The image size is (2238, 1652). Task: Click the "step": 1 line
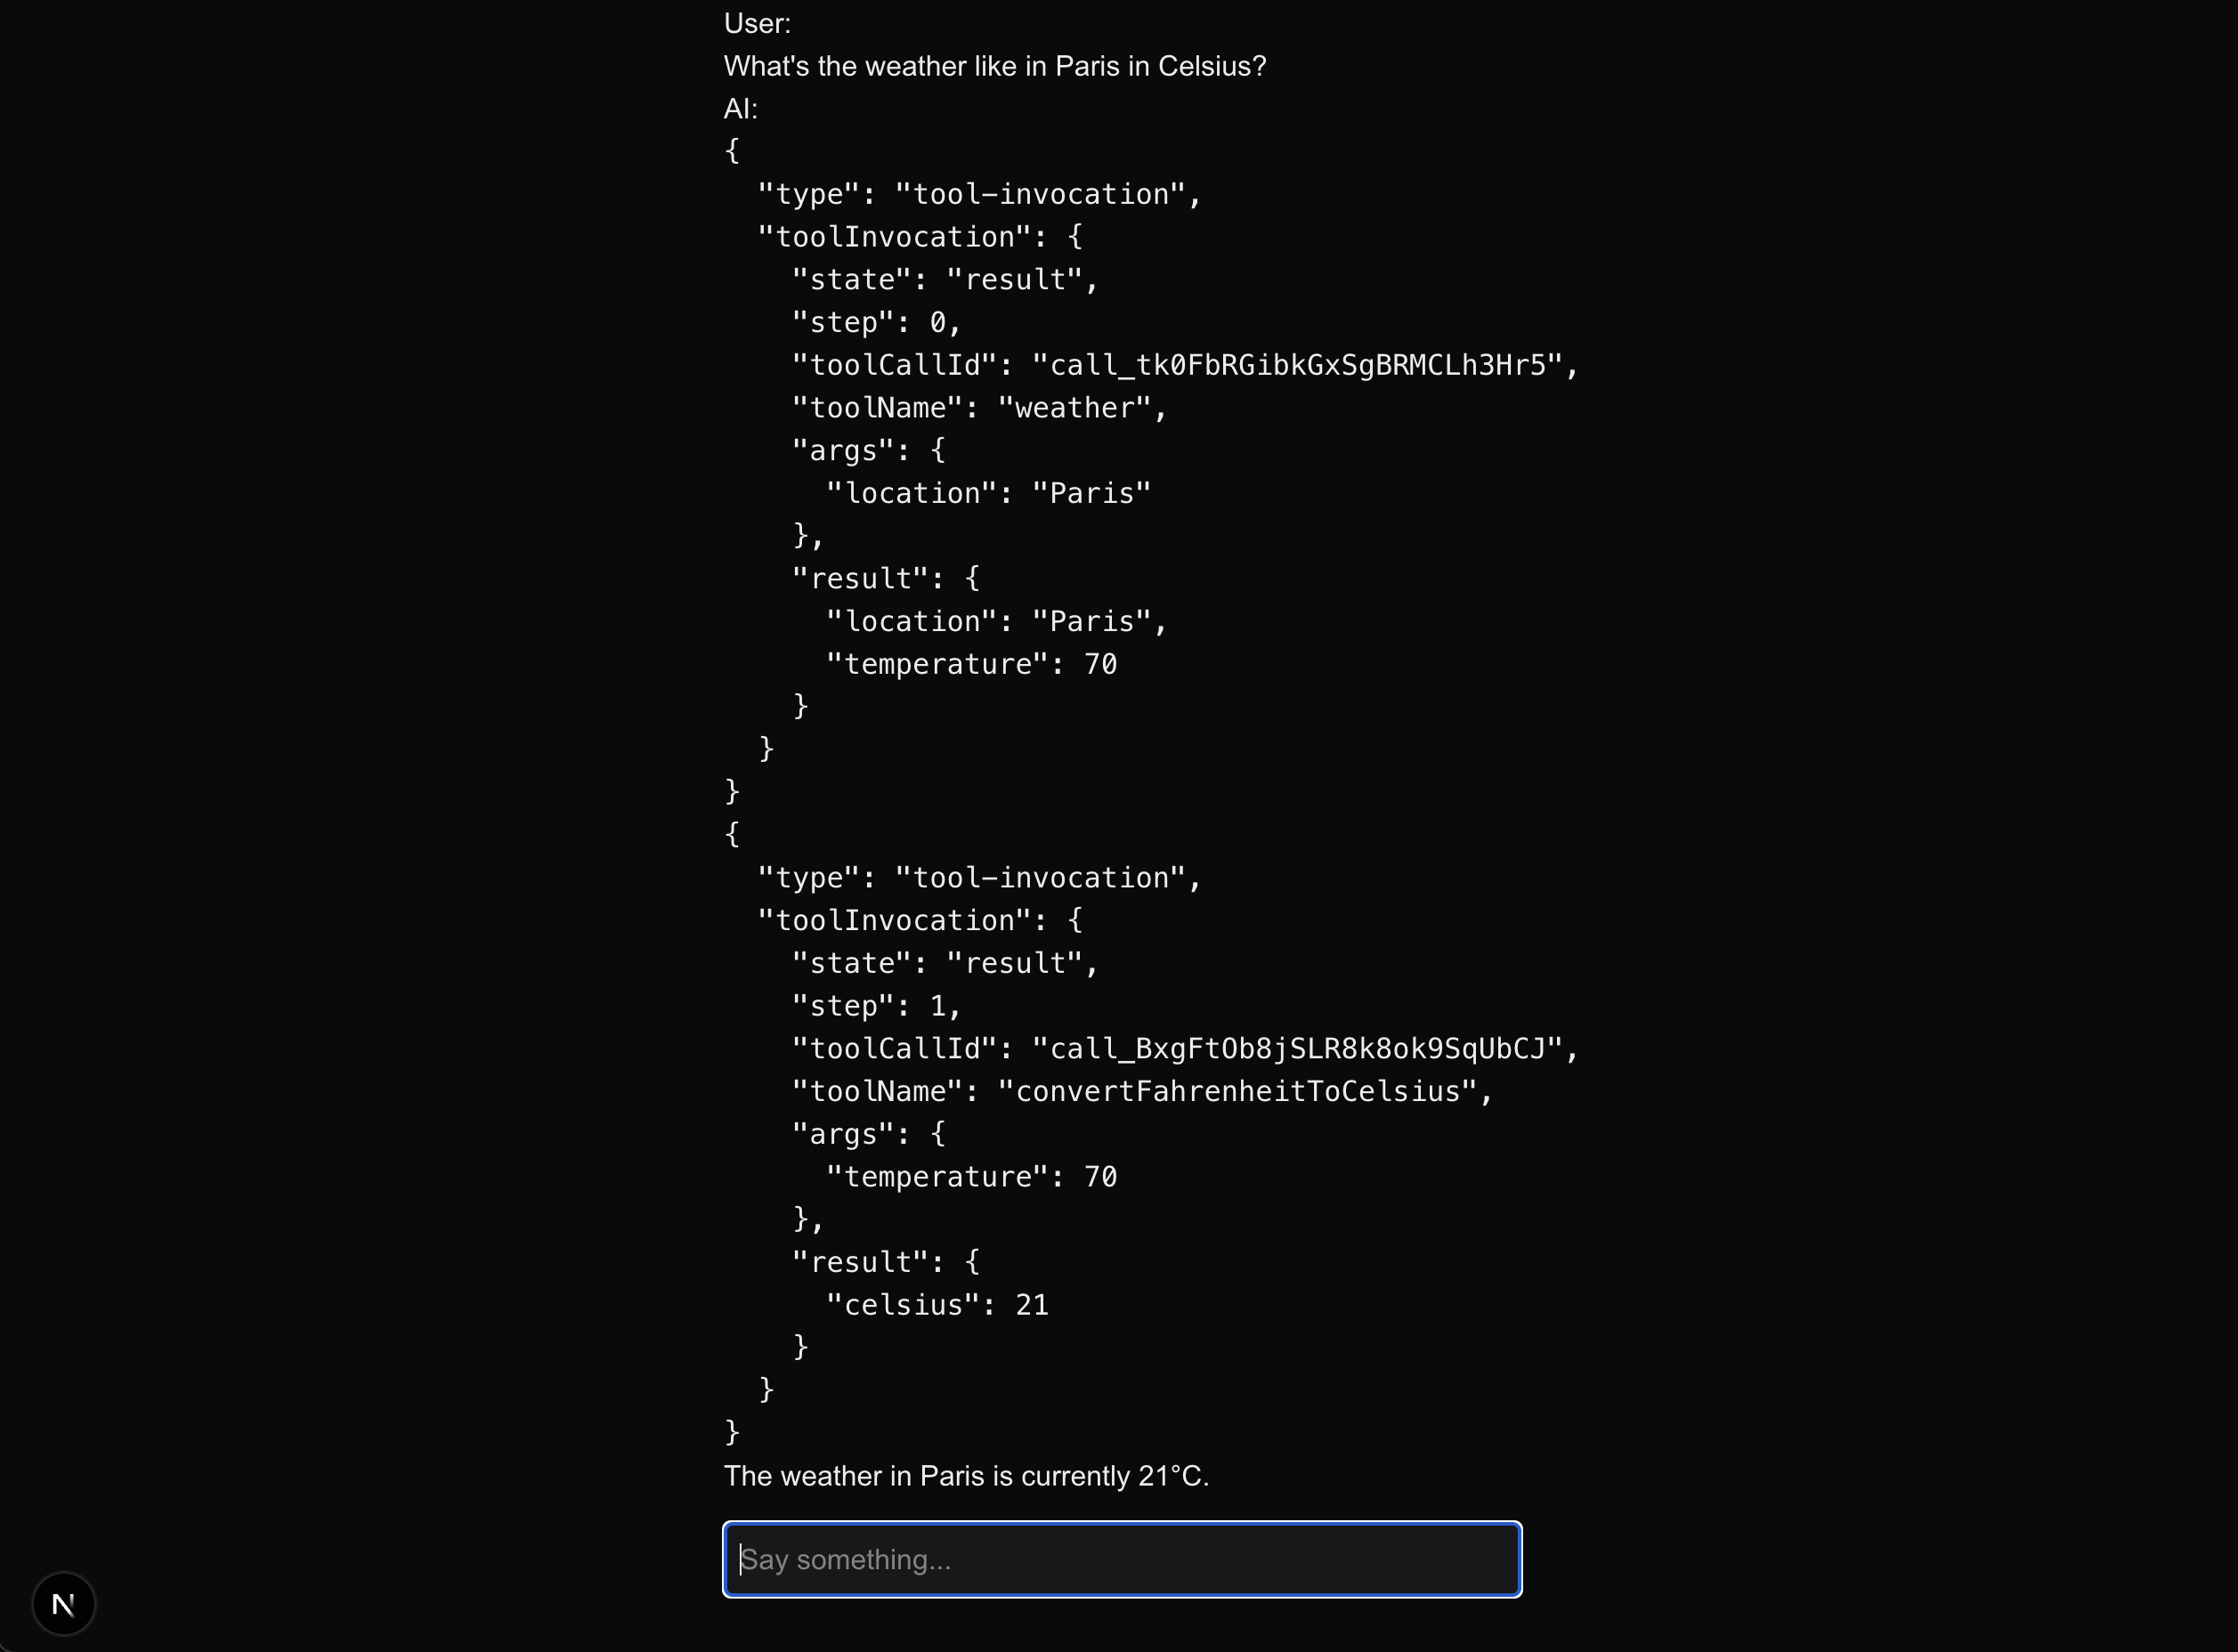tap(876, 1006)
